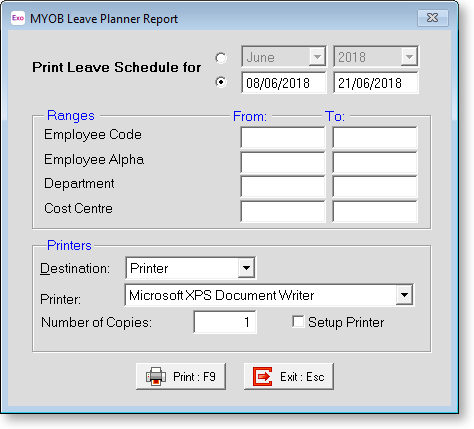This screenshot has width=474, height=429.
Task: Click the Exo app icon in title bar
Action: coord(18,18)
